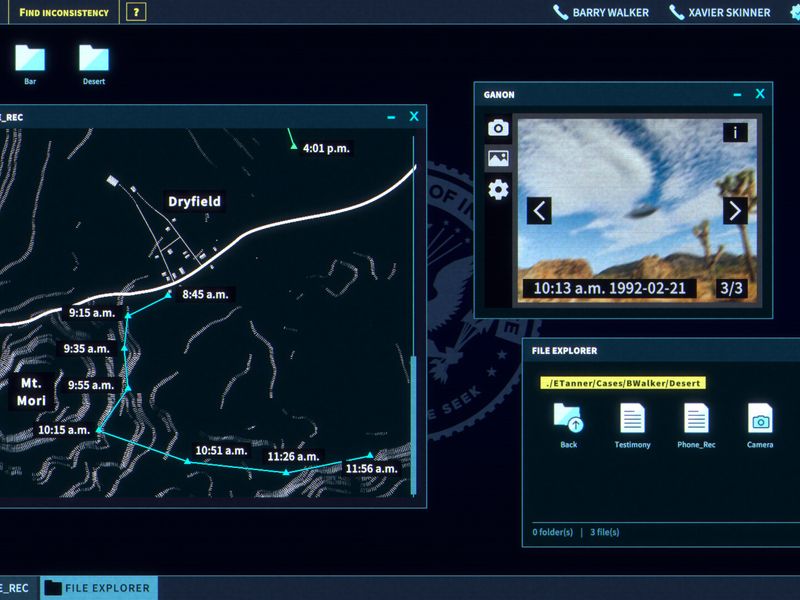This screenshot has width=800, height=600.
Task: Open the Bar folder on desktop
Action: [x=30, y=64]
